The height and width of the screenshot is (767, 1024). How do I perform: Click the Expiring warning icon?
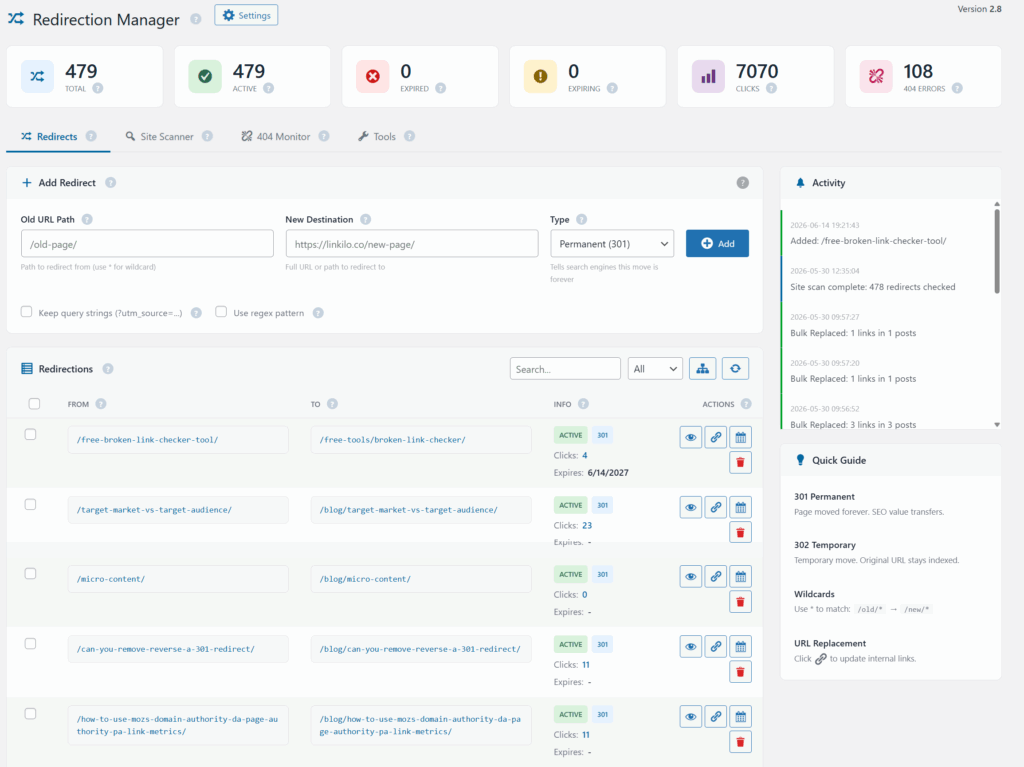[541, 76]
